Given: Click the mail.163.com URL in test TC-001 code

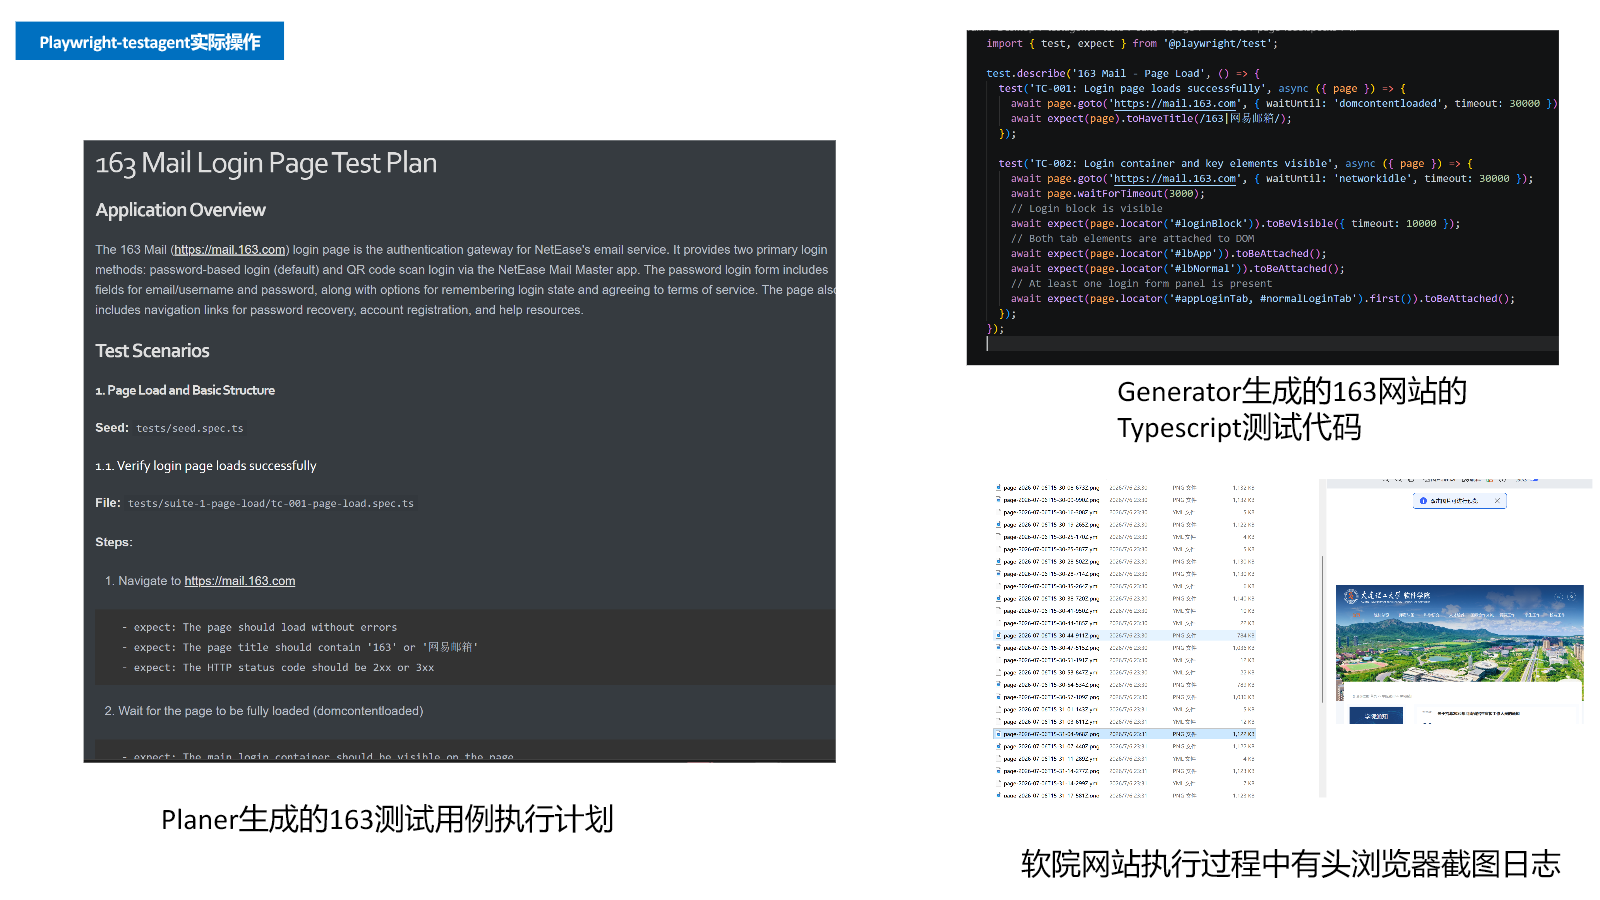Looking at the screenshot, I should pos(1175,104).
